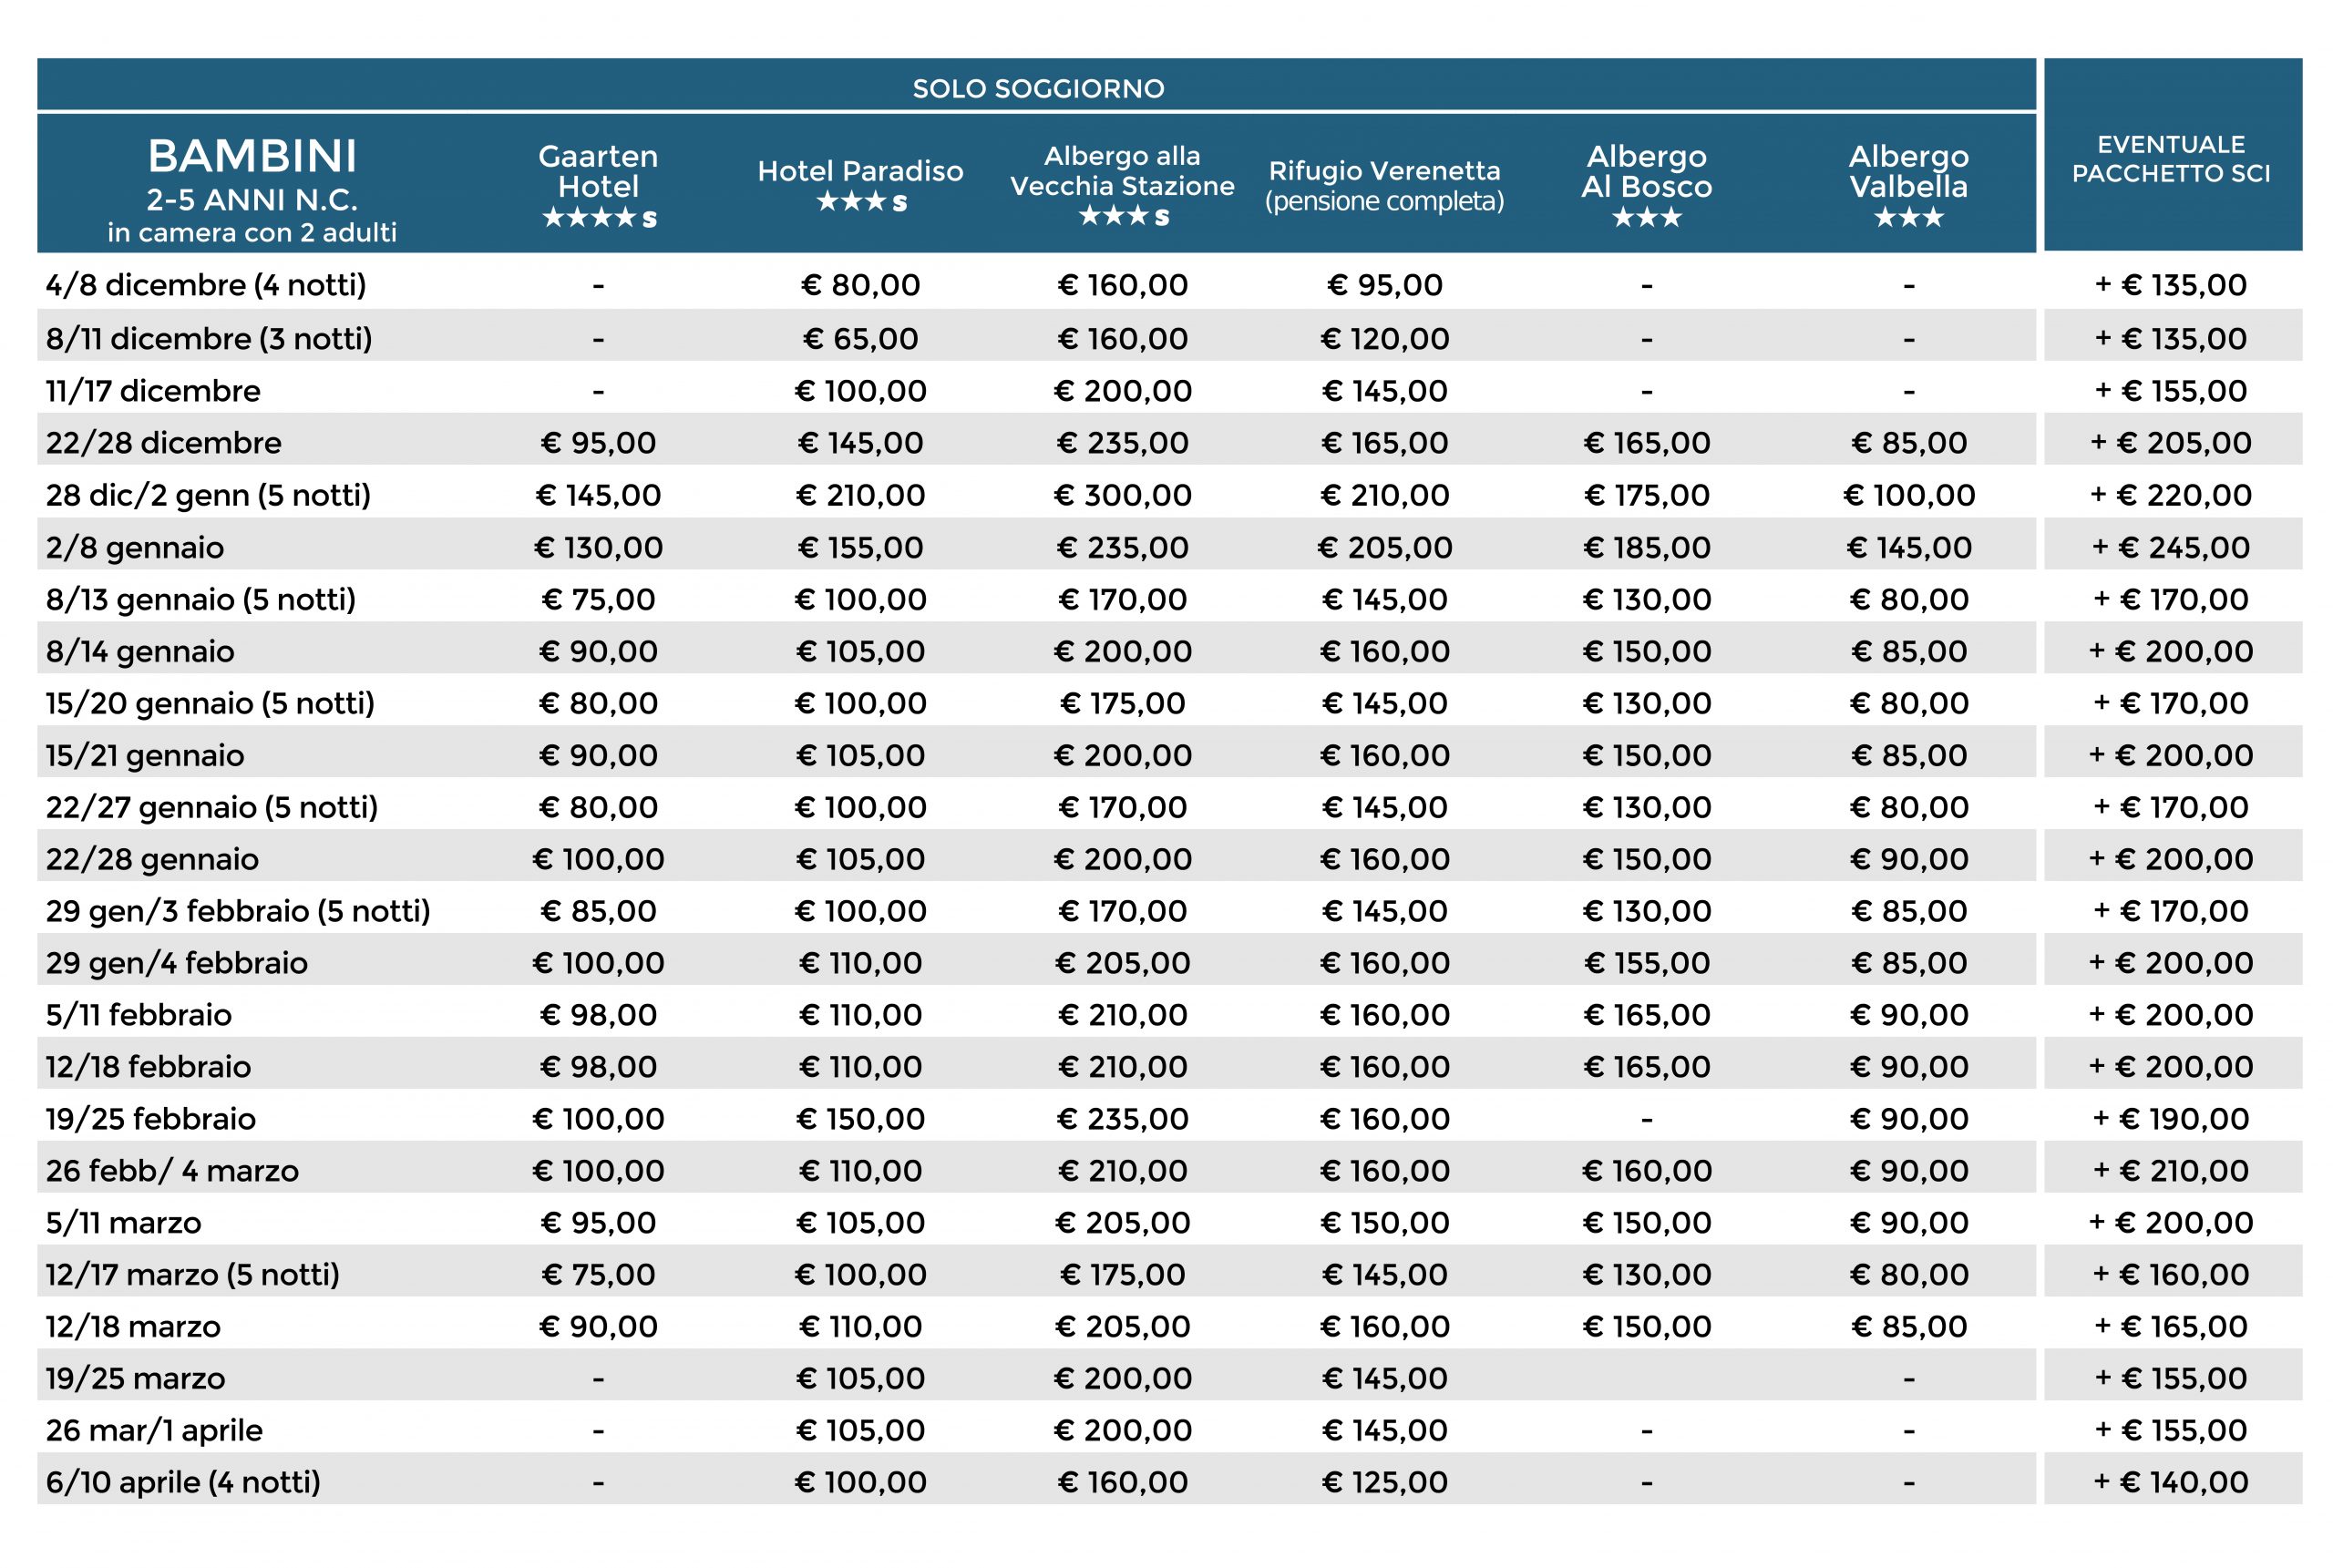
Task: Click Al Bosco € 160,00 for 26 febb/4 marzo
Action: click(x=1647, y=1172)
